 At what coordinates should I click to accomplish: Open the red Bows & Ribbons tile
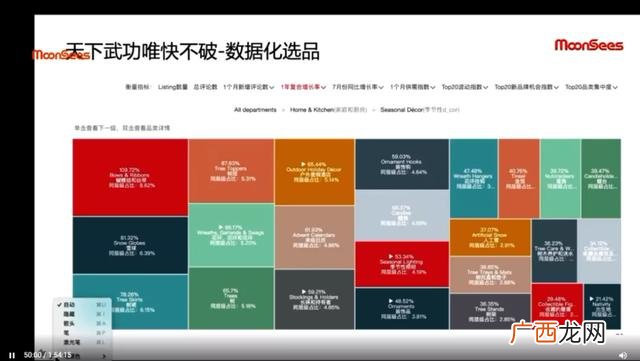tap(130, 177)
